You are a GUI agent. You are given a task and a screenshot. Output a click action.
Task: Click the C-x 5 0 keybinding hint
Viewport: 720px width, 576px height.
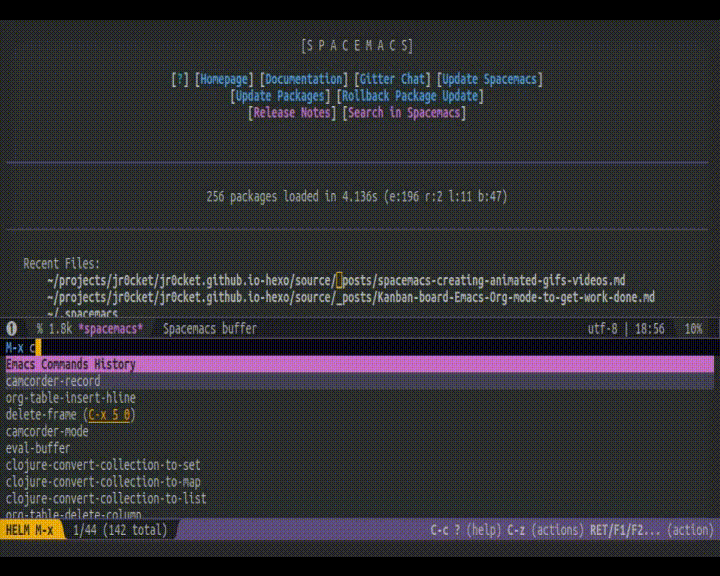pos(109,415)
